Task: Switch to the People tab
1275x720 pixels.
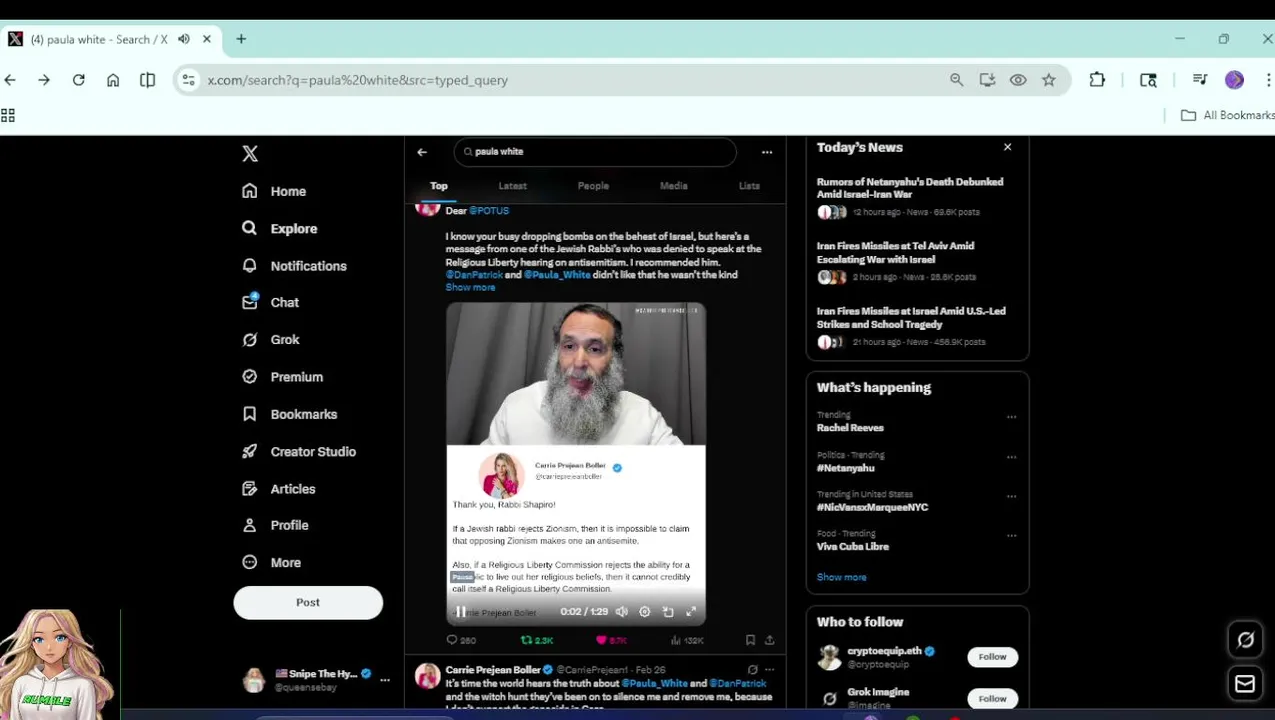Action: pos(593,186)
